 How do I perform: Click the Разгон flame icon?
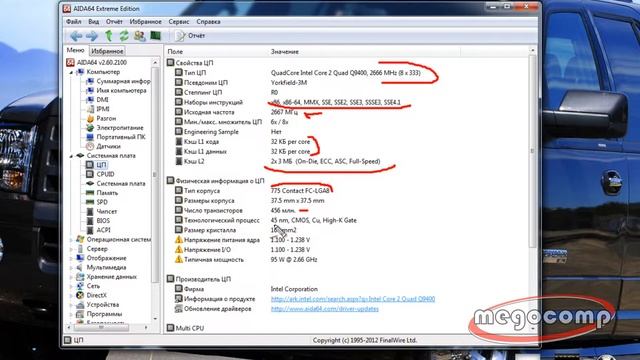(90, 118)
